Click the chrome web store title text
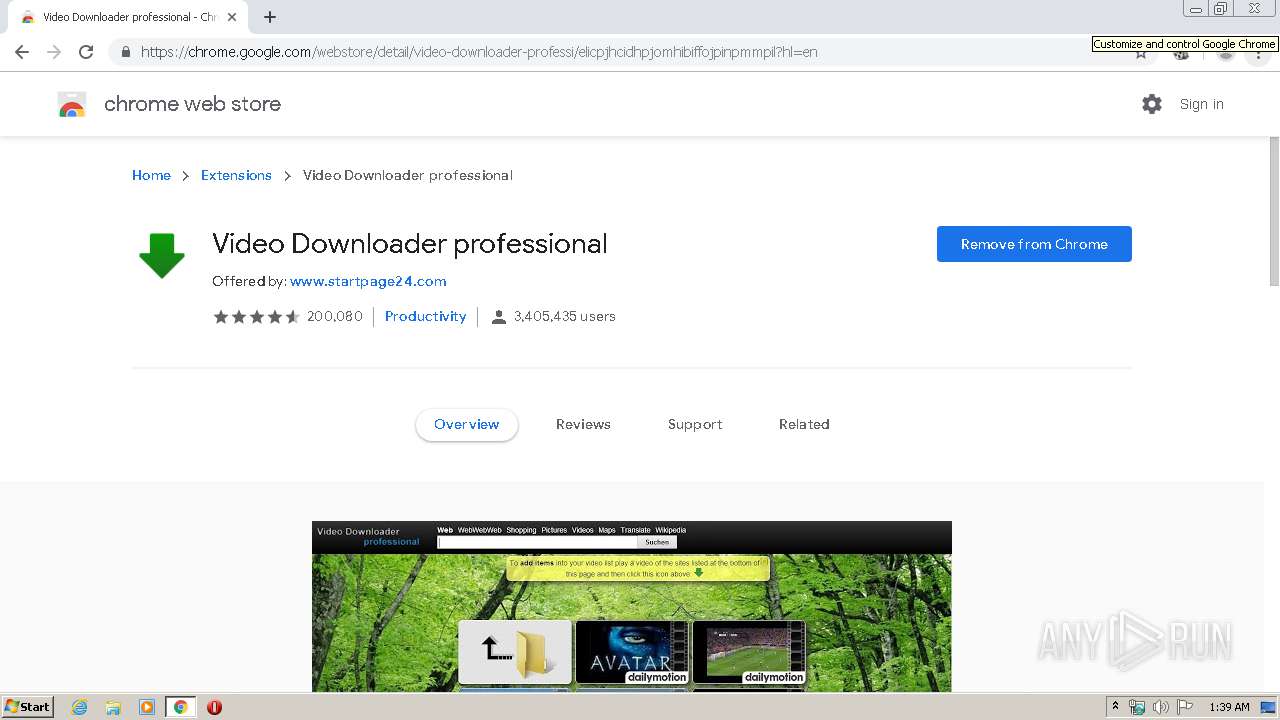This screenshot has width=1280, height=720. point(193,104)
